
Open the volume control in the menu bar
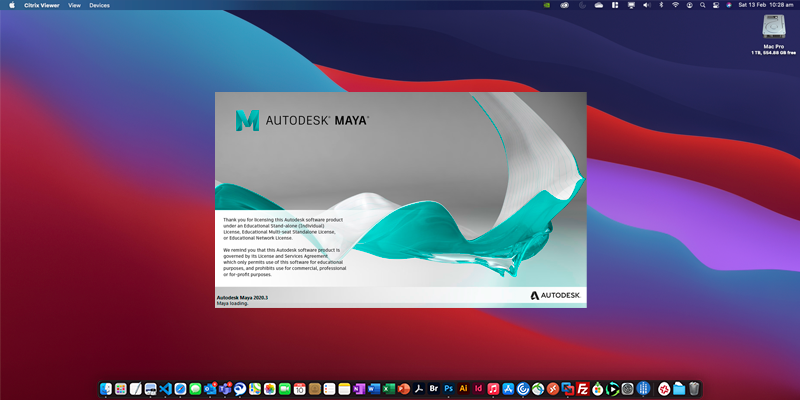[646, 5]
